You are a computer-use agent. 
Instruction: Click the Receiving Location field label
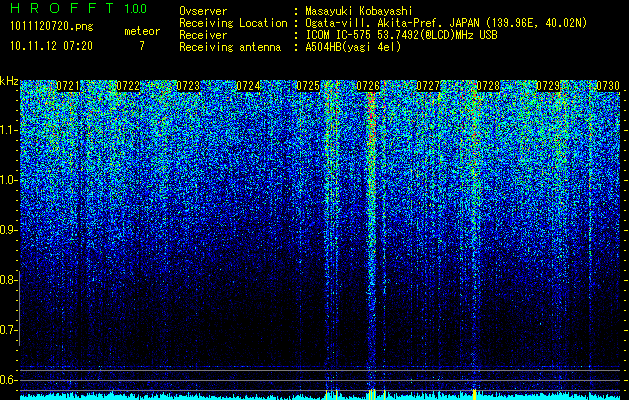233,24
